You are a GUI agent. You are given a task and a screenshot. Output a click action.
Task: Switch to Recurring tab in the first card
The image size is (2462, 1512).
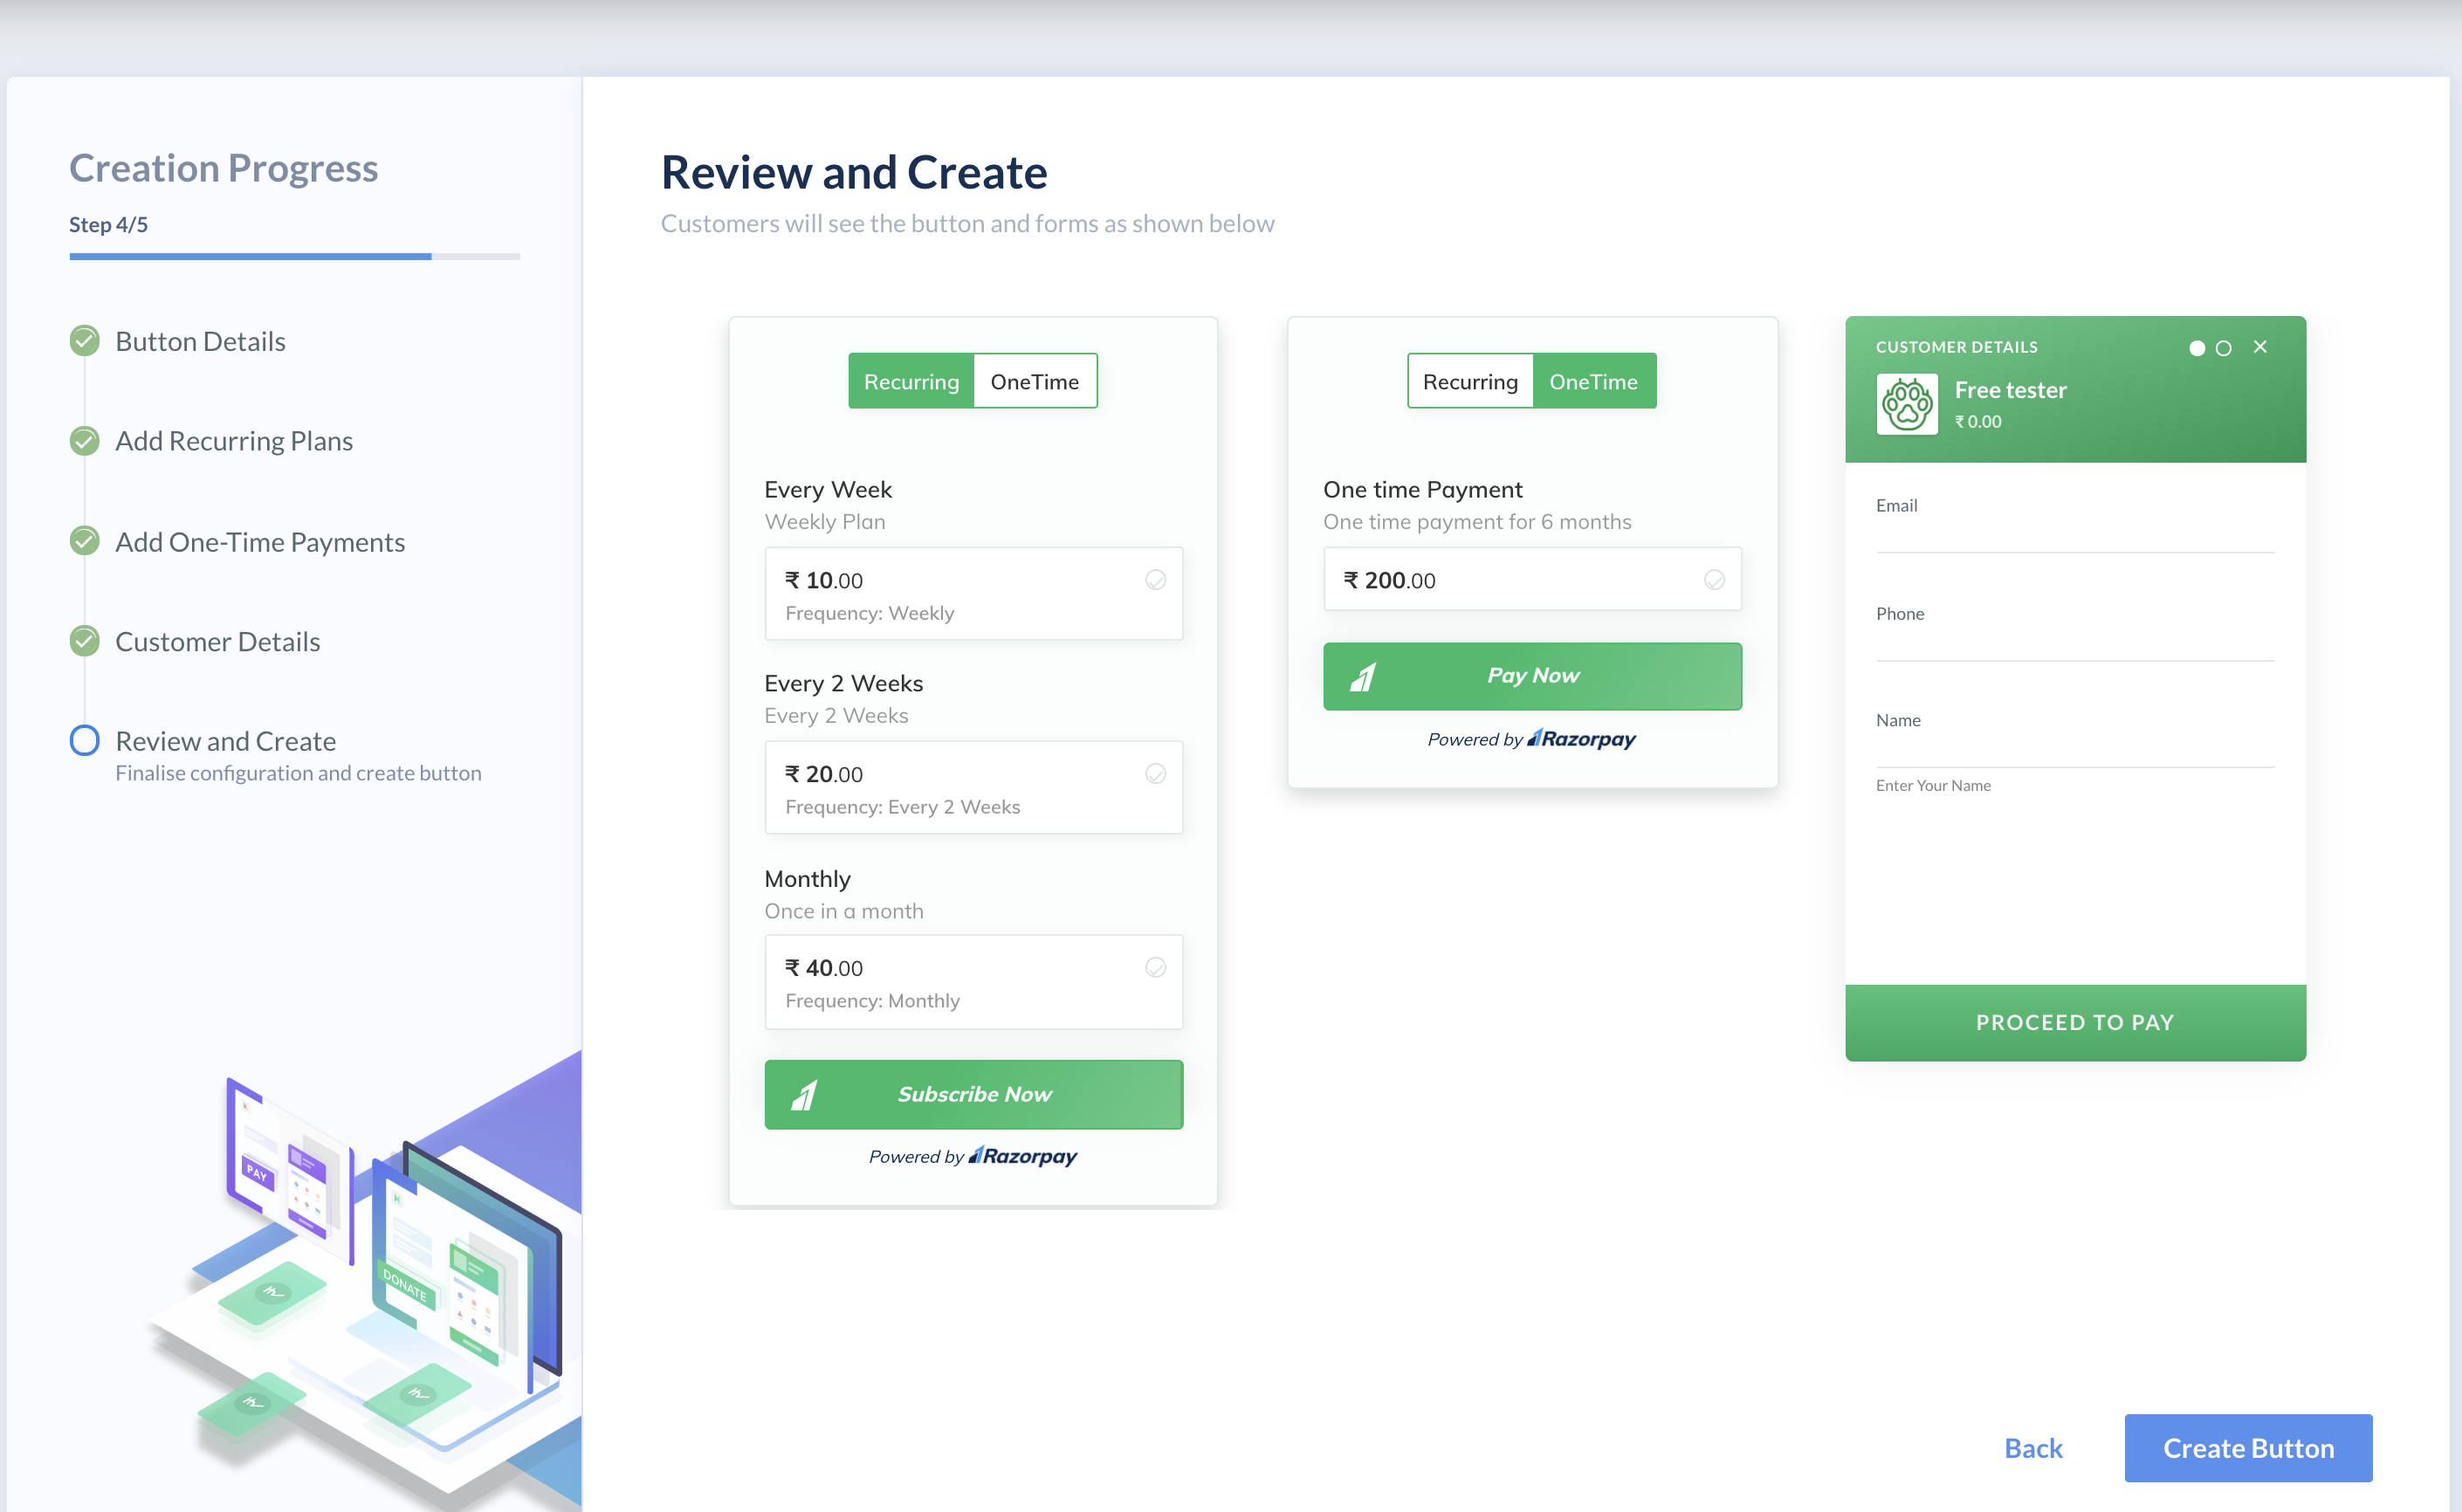[911, 381]
